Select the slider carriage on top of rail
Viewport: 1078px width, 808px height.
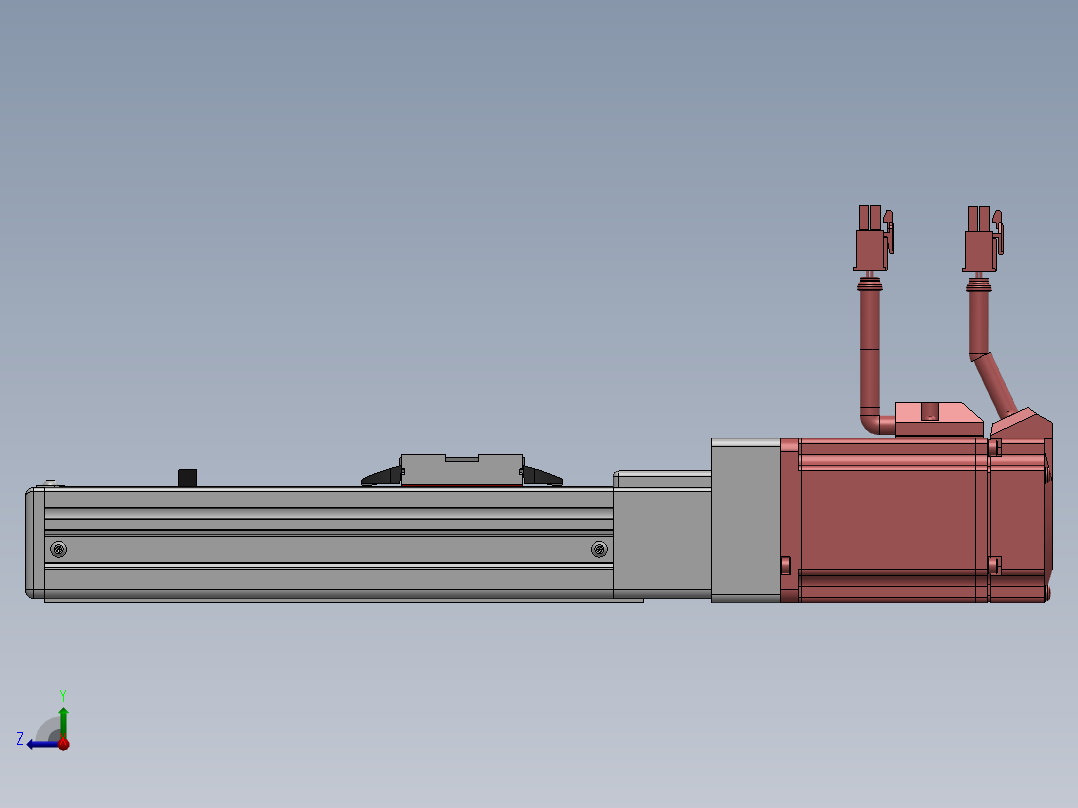pyautogui.click(x=460, y=470)
